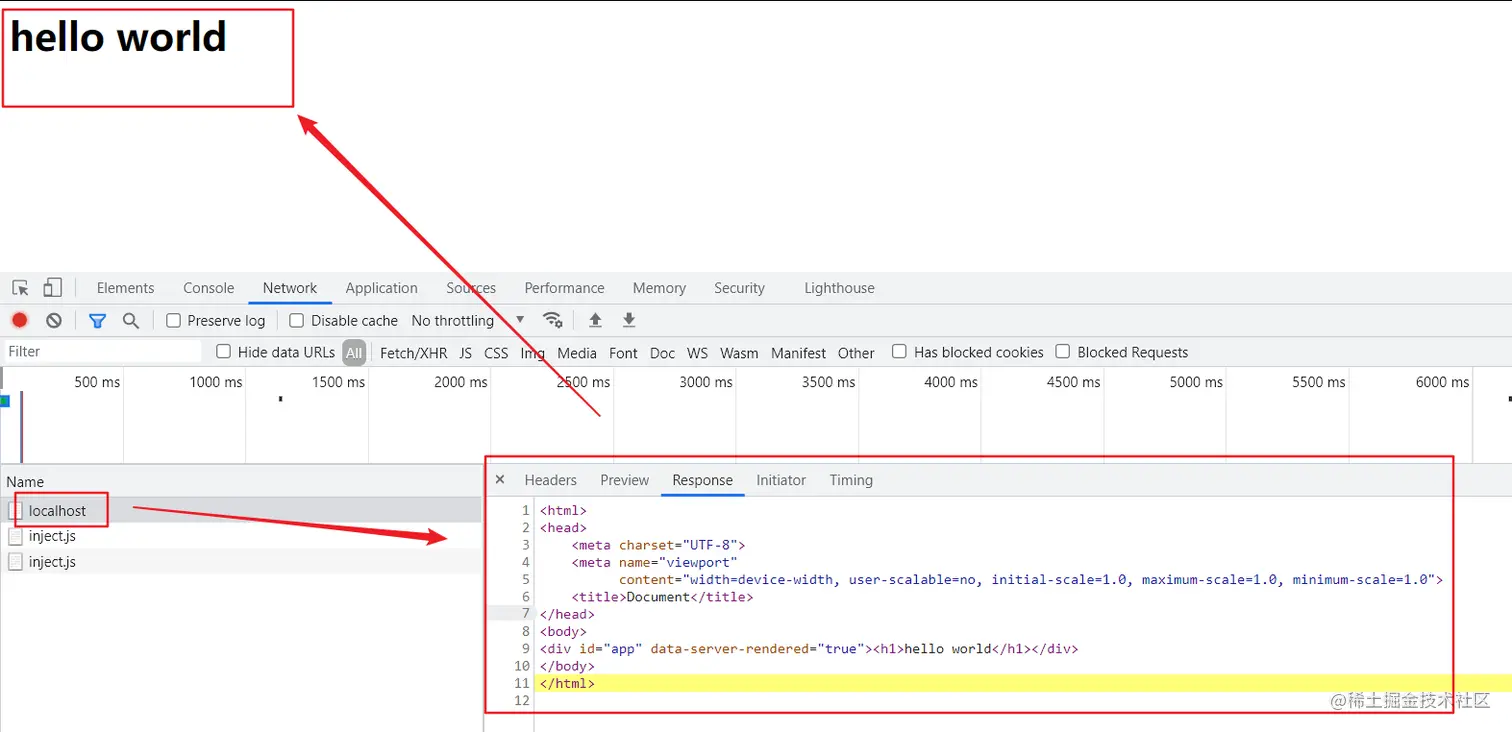
Task: Open the Console tab
Action: [x=209, y=288]
